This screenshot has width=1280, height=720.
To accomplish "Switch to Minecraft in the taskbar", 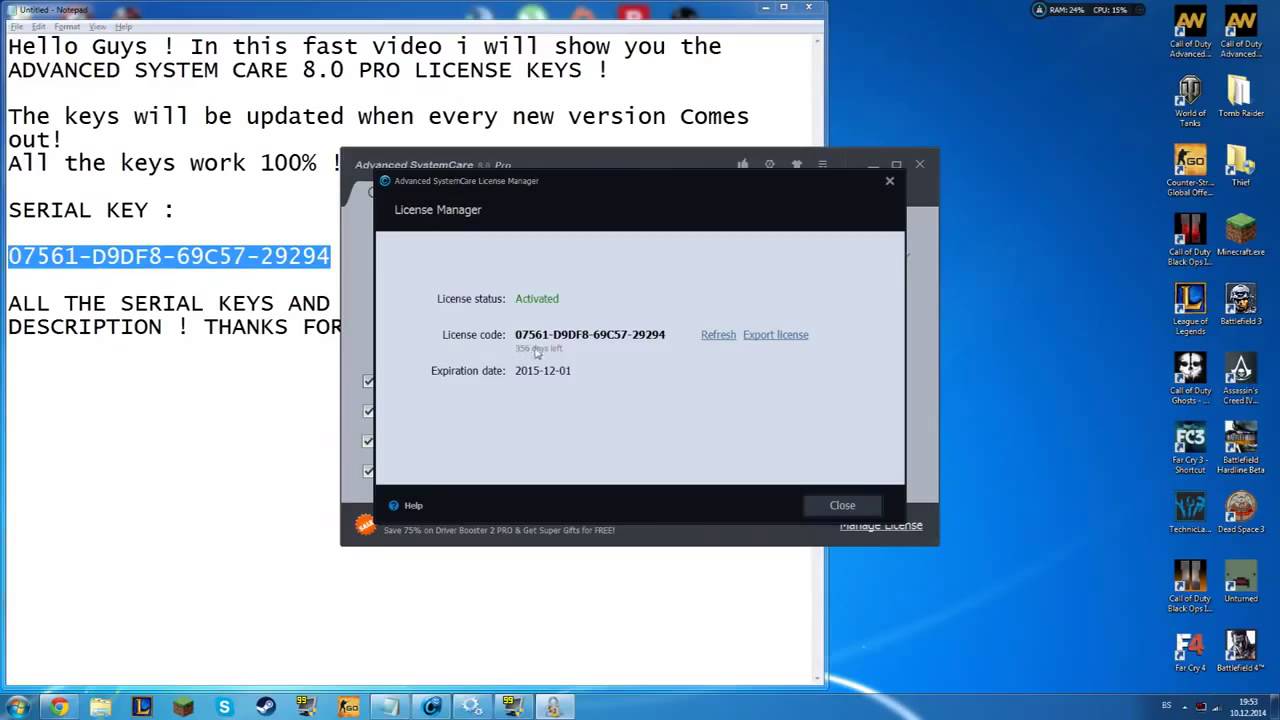I will pyautogui.click(x=183, y=706).
